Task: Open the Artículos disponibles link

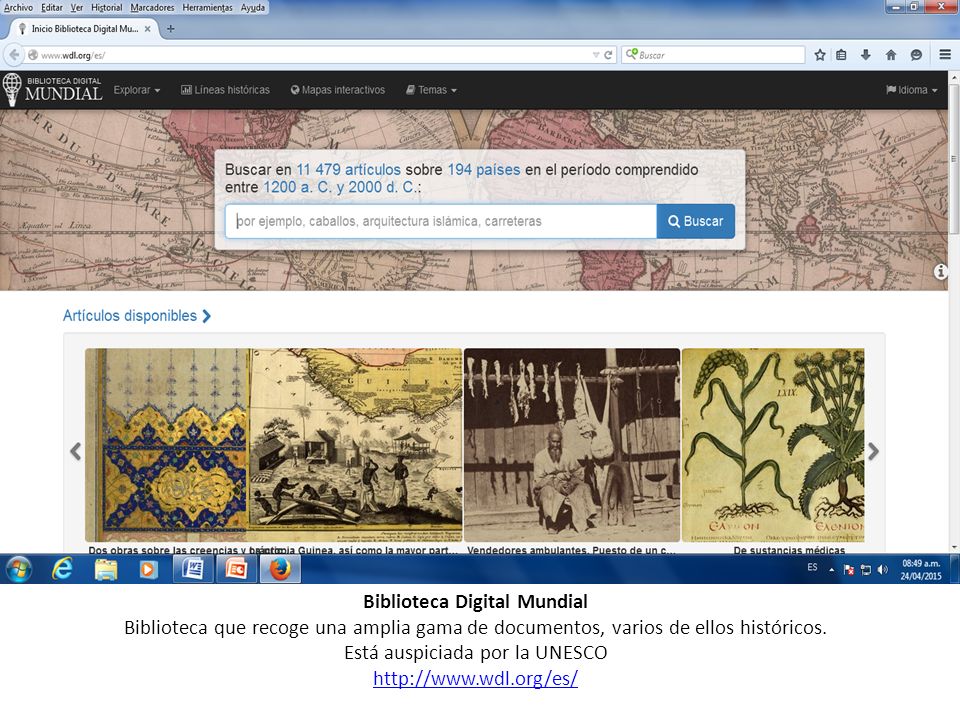Action: point(137,316)
